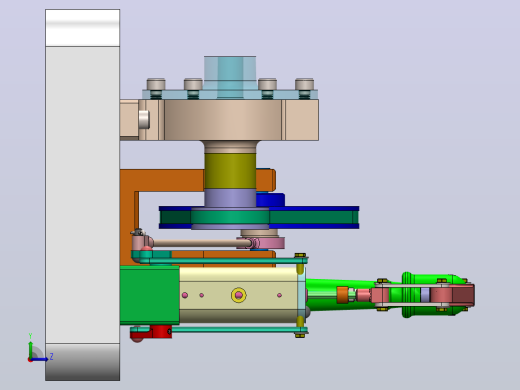Select the upper teal tie rod
This screenshot has height=390, width=520.
(x=223, y=260)
